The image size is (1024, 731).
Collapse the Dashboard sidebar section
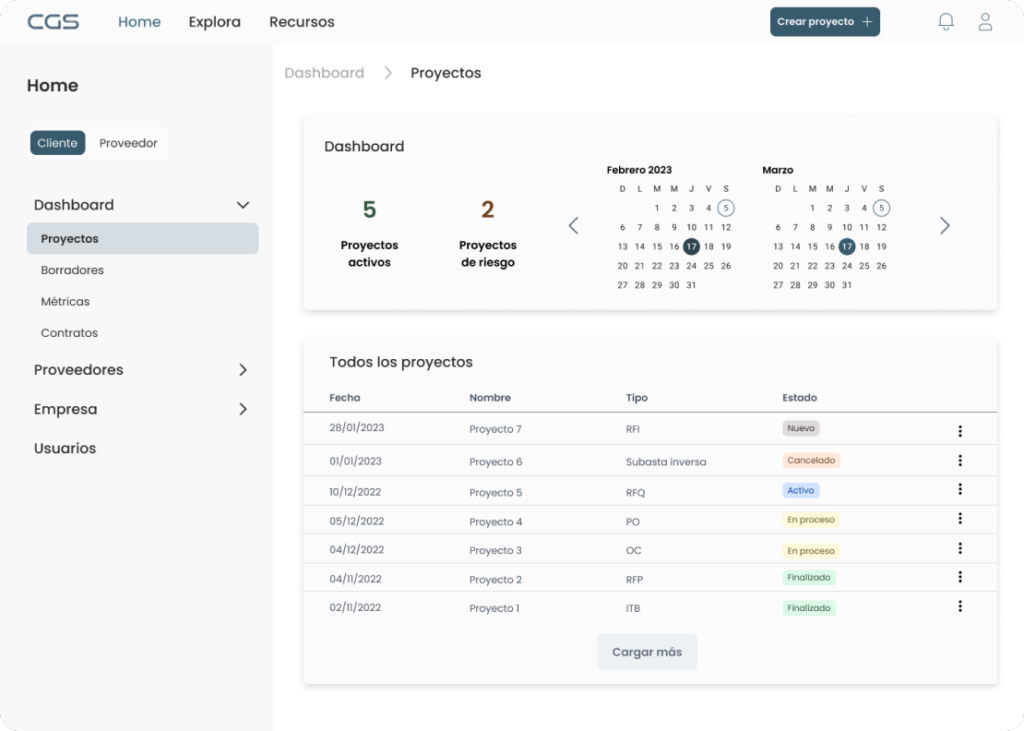click(242, 205)
